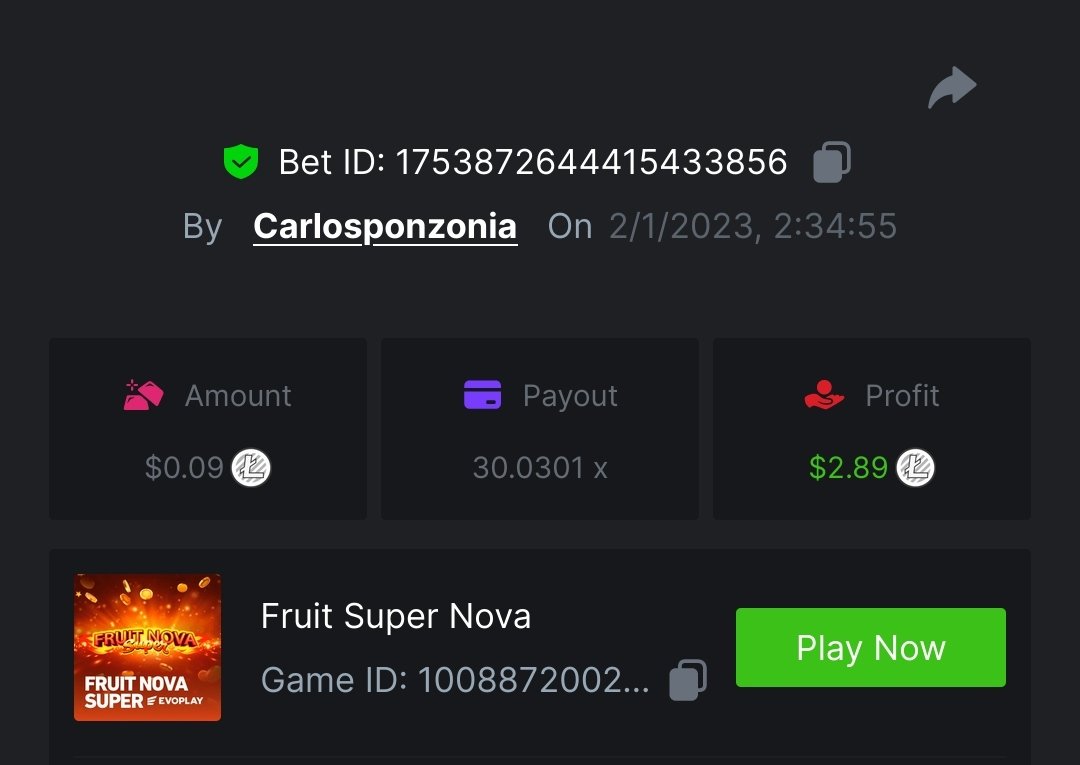Click the Fruit Super Nova title
The height and width of the screenshot is (765, 1080).
(x=395, y=616)
